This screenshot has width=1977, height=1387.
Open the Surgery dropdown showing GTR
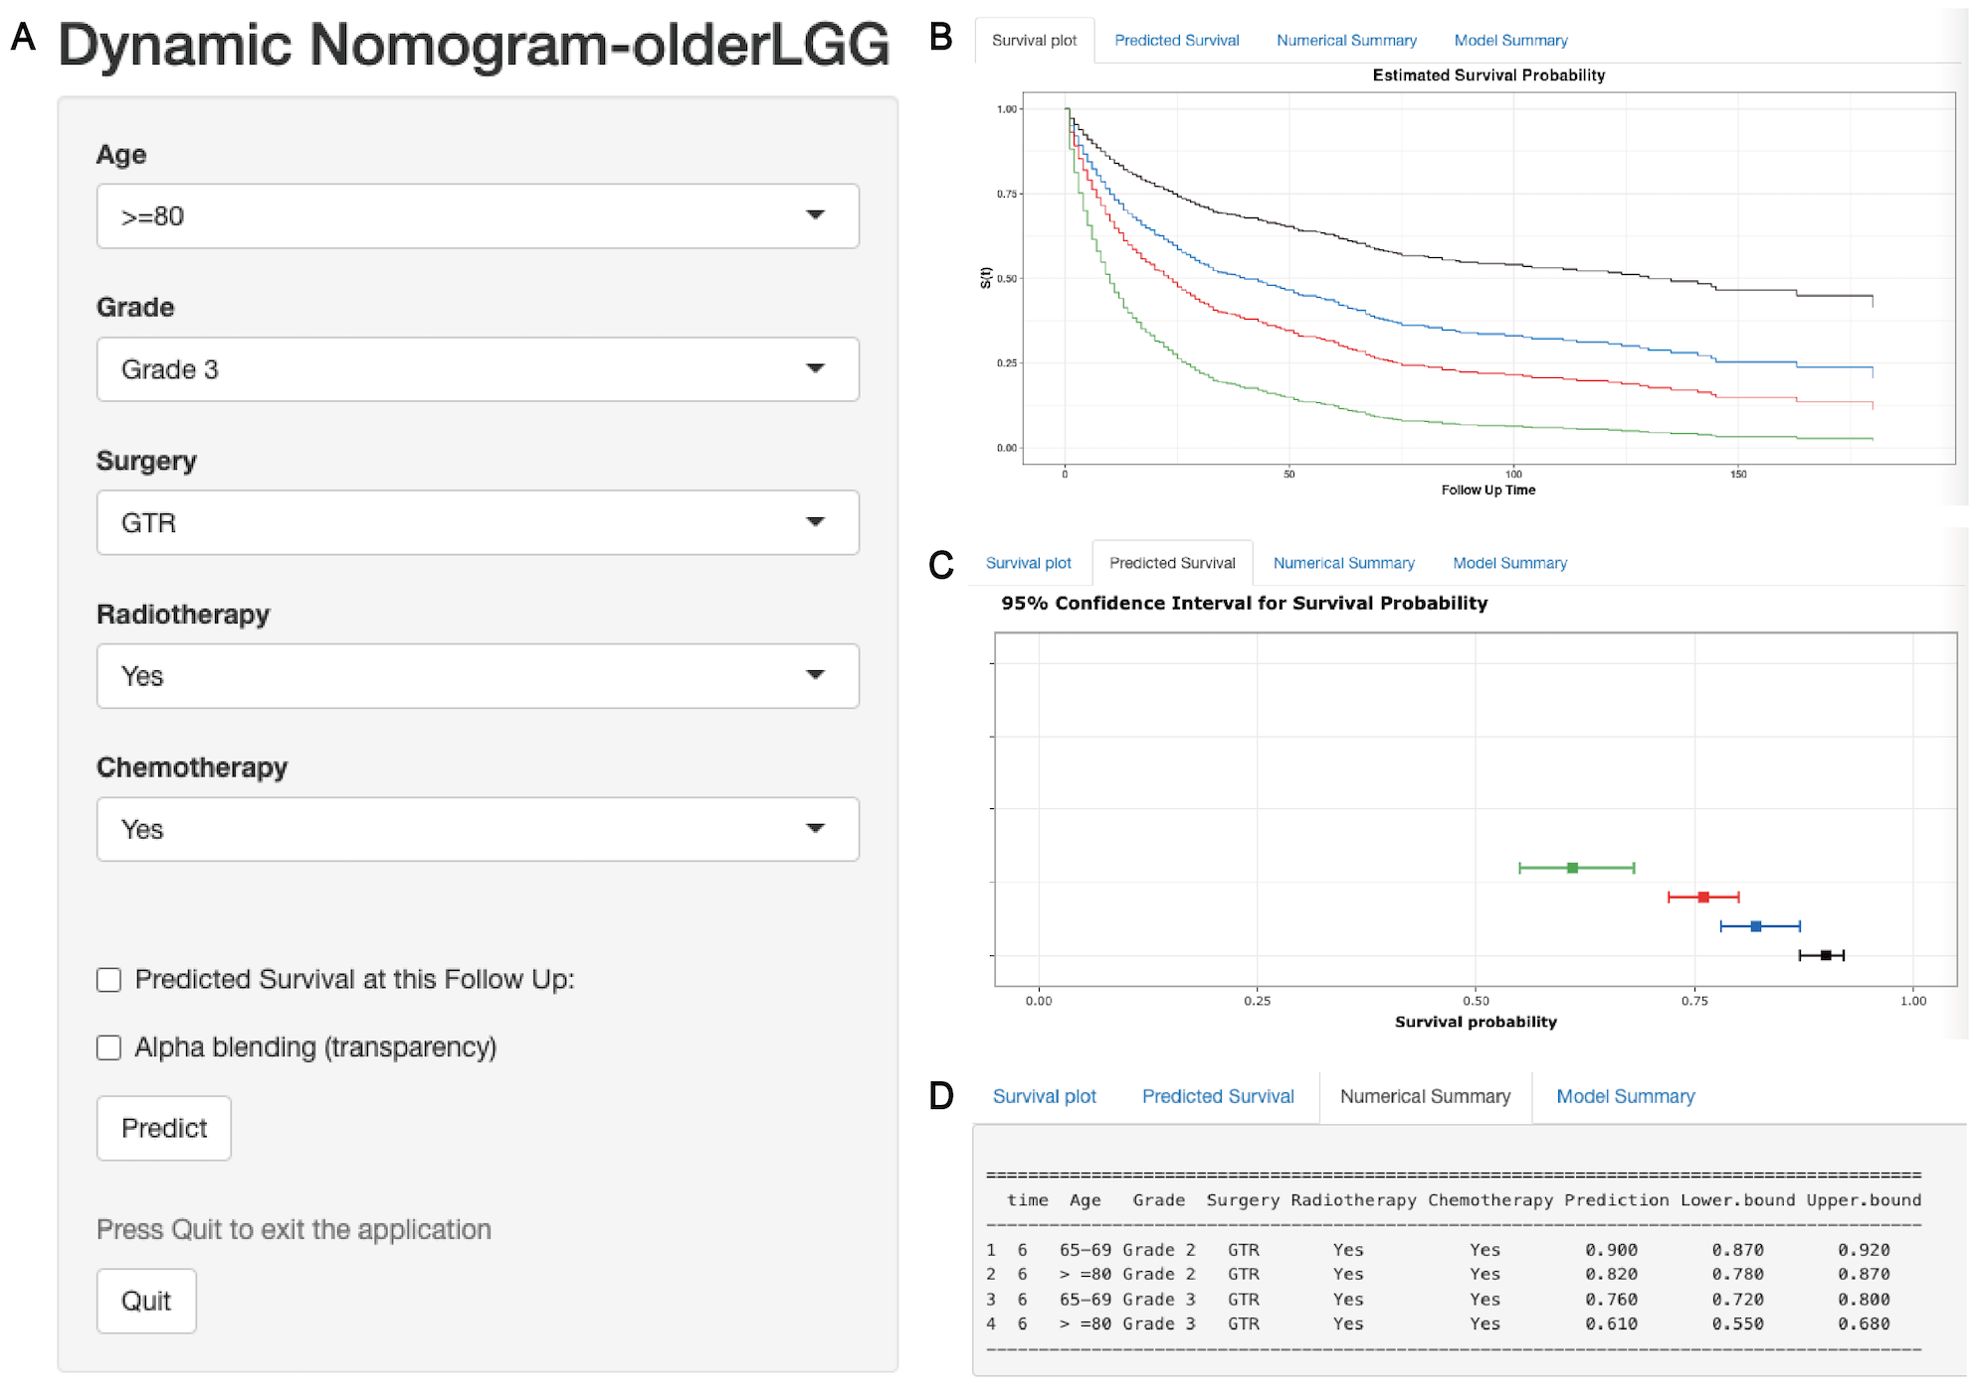coord(477,522)
